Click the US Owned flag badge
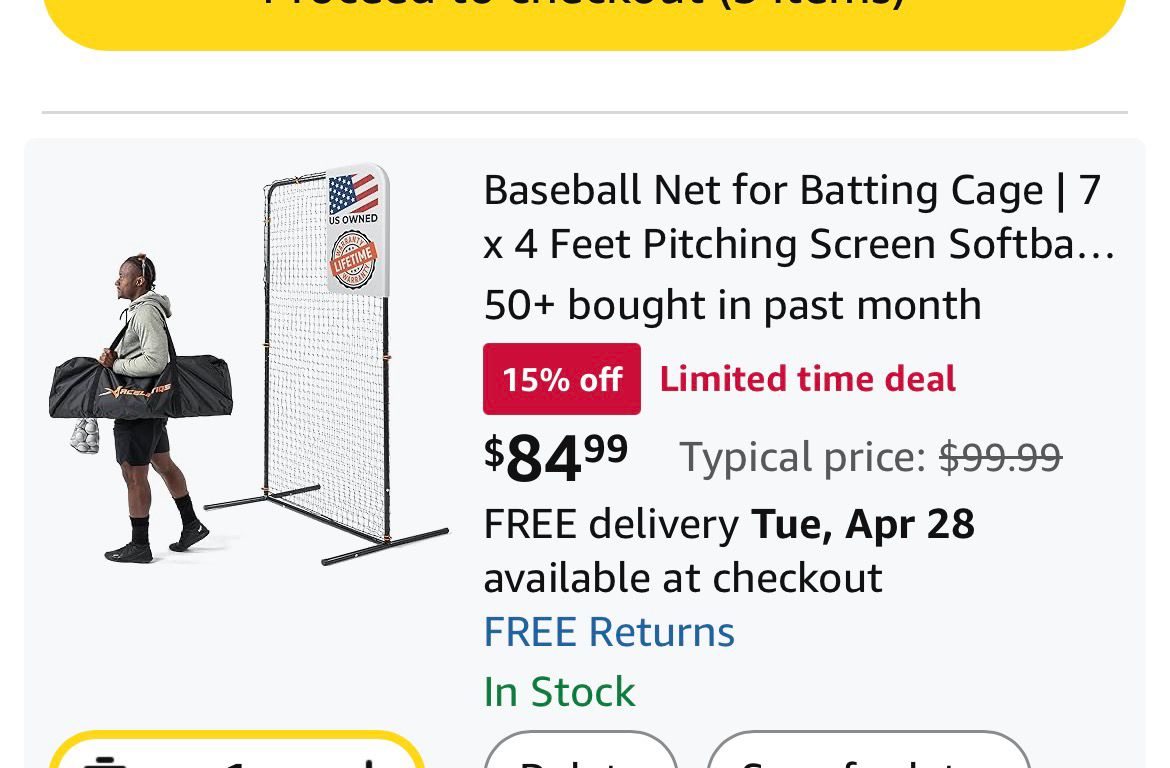 [354, 198]
